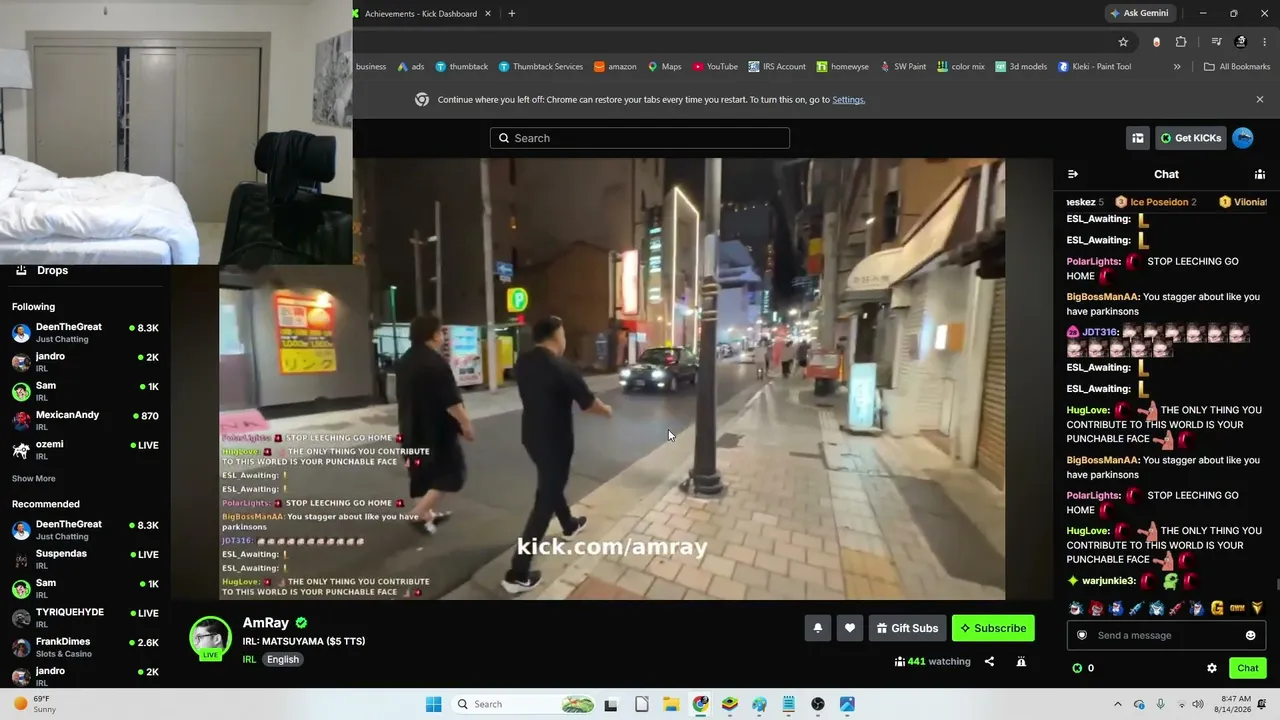Screen dimensions: 1280x720
Task: Open the All Bookmarks folder
Action: click(x=1237, y=67)
